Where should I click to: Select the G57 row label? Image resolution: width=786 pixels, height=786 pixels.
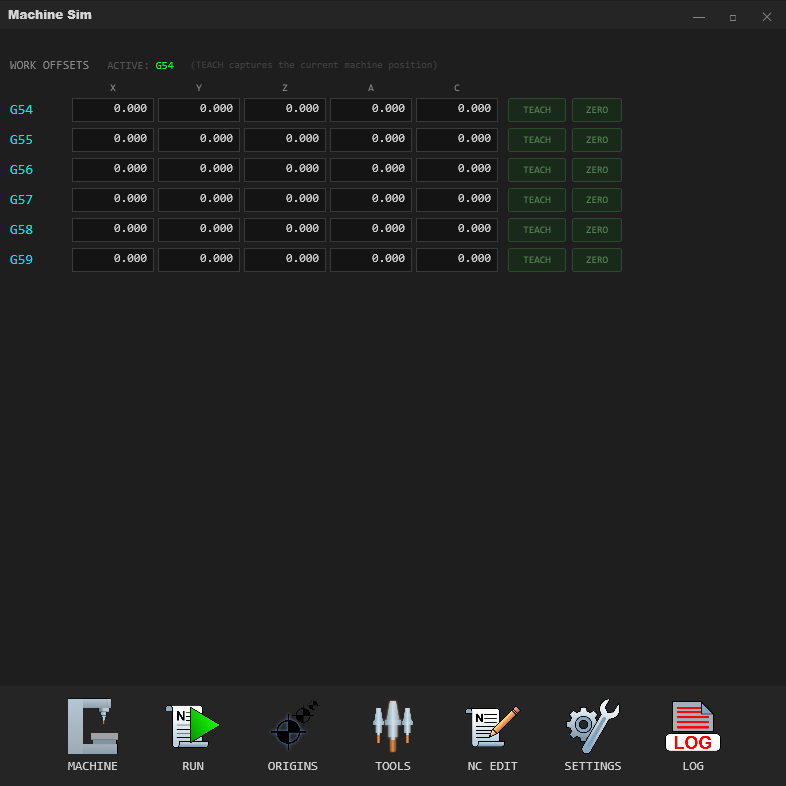point(21,200)
